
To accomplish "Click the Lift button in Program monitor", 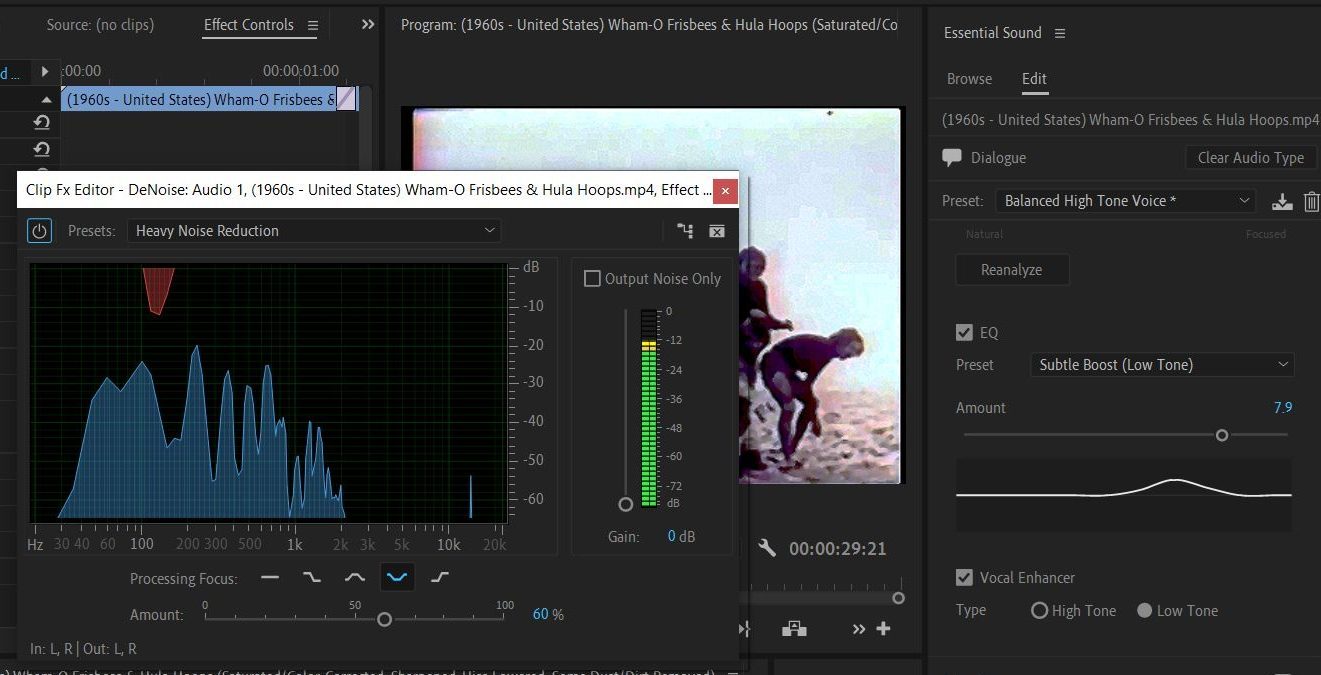I will pos(794,629).
